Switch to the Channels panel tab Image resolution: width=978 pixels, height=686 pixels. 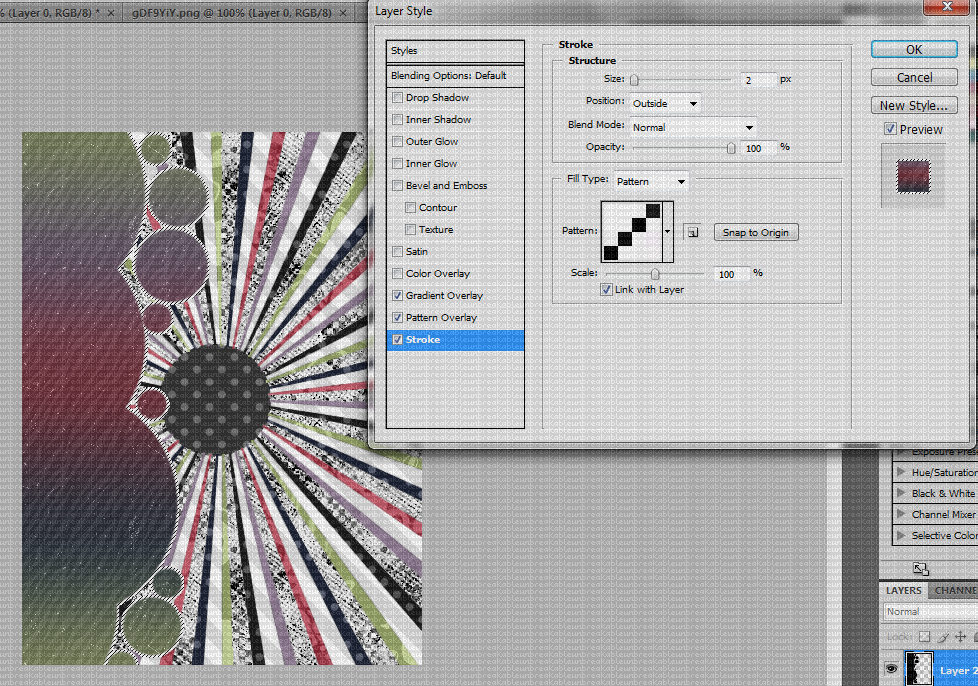coord(954,590)
